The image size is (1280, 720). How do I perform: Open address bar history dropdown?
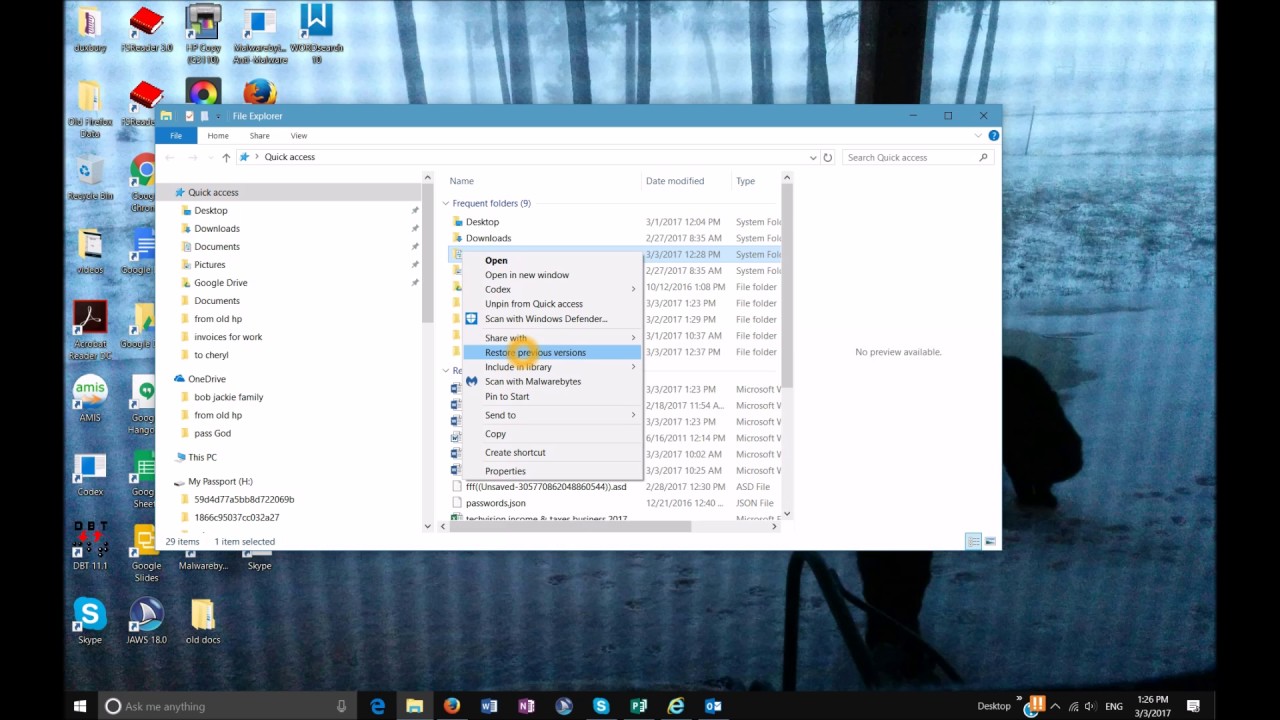point(812,157)
